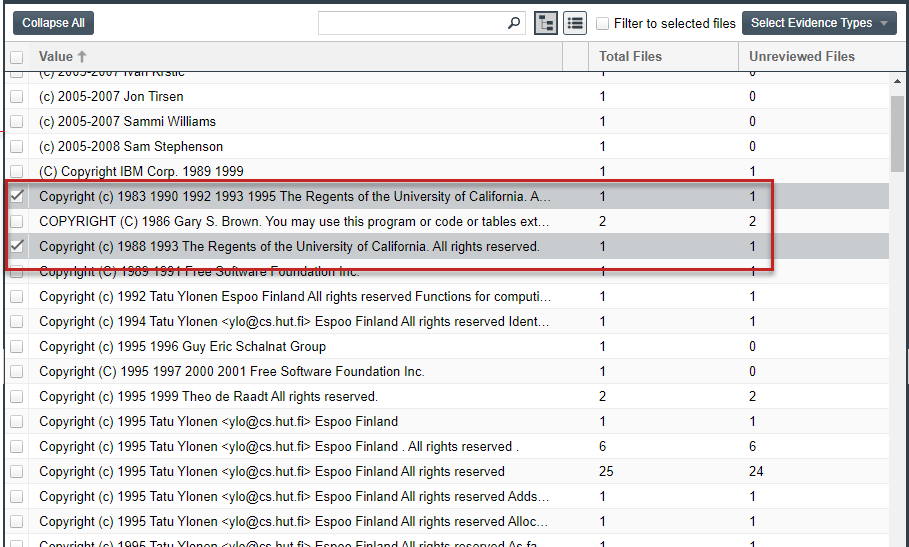The height and width of the screenshot is (547, 909).
Task: Check the Gary S. Brown copyright row
Action: tap(17, 221)
